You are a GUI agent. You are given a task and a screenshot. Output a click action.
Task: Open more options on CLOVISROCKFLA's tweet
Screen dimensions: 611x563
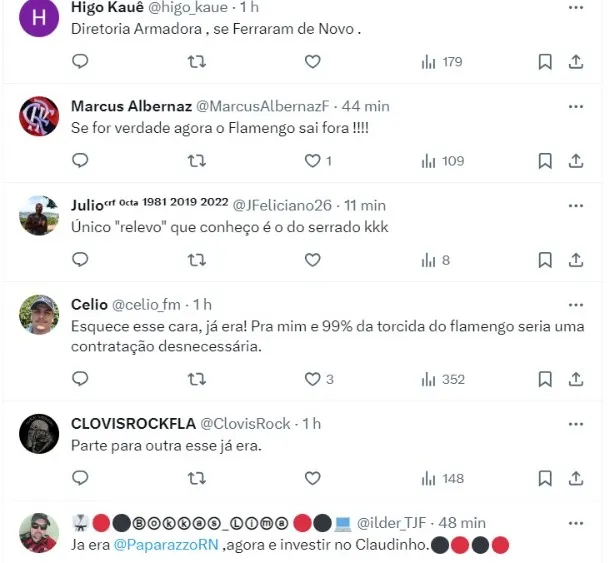(x=576, y=424)
